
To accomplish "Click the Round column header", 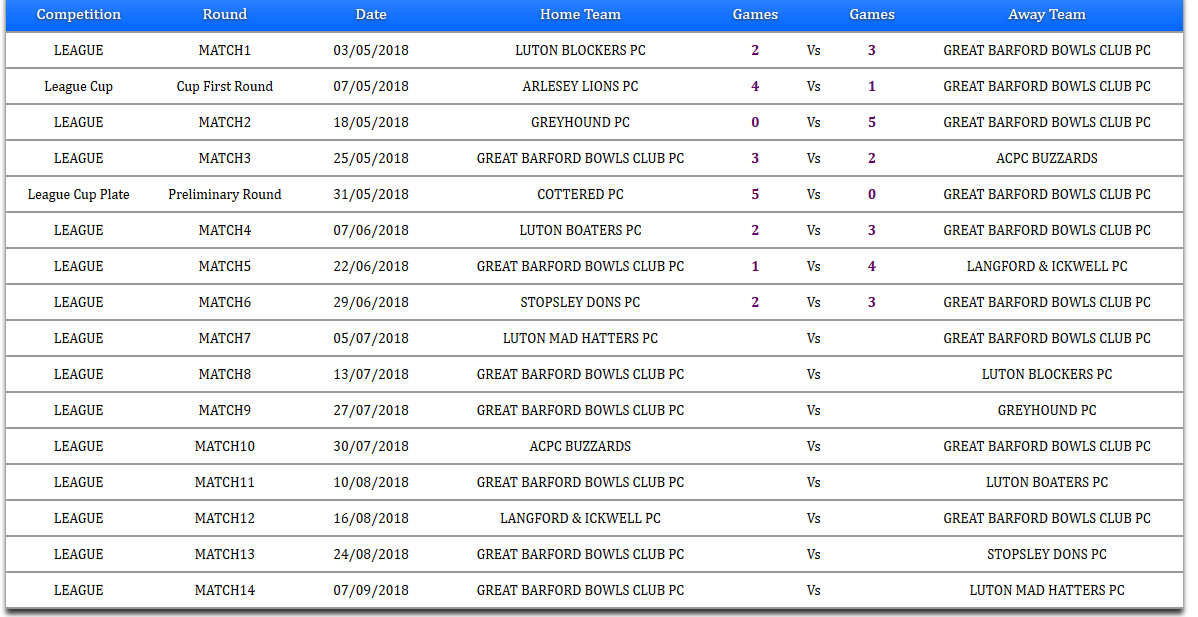I will 225,15.
